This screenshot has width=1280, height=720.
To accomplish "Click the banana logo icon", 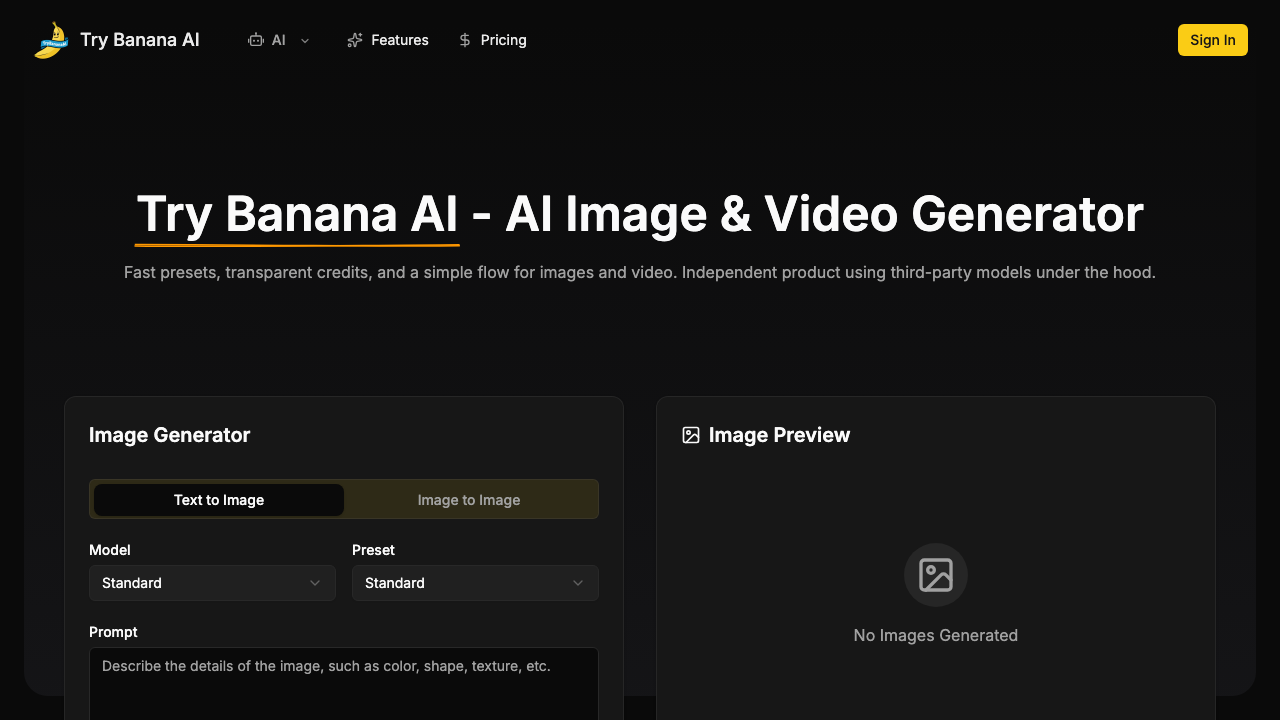I will [x=51, y=40].
